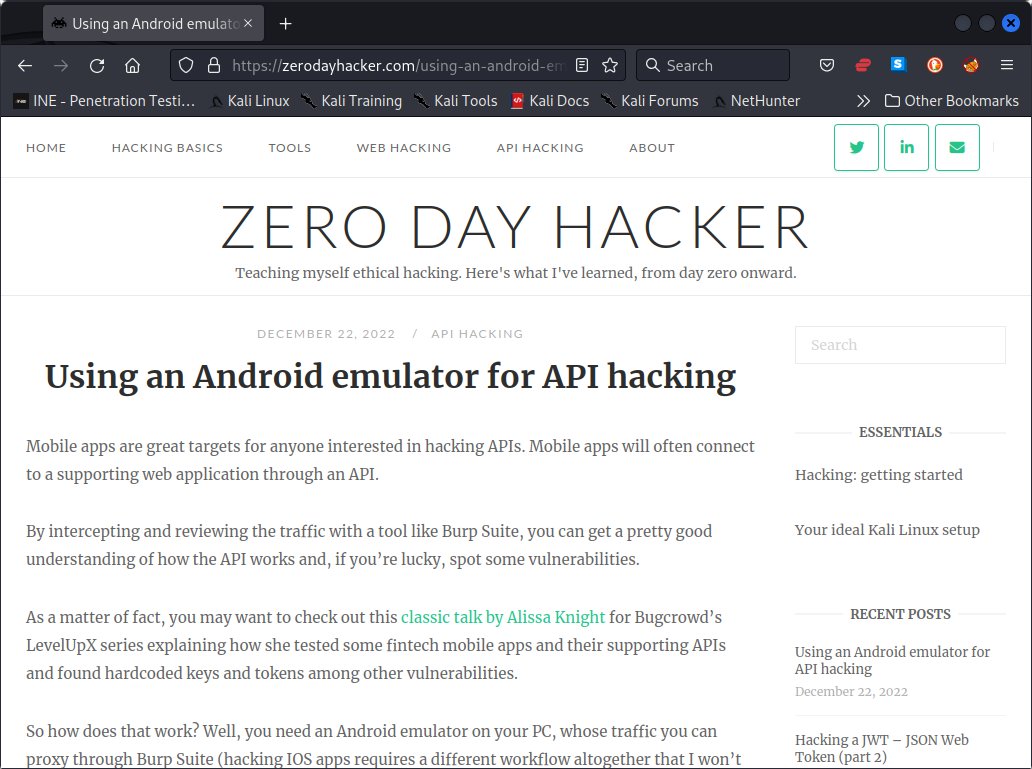
Task: Open the extension icon right of DuckDuckGo
Action: [971, 65]
